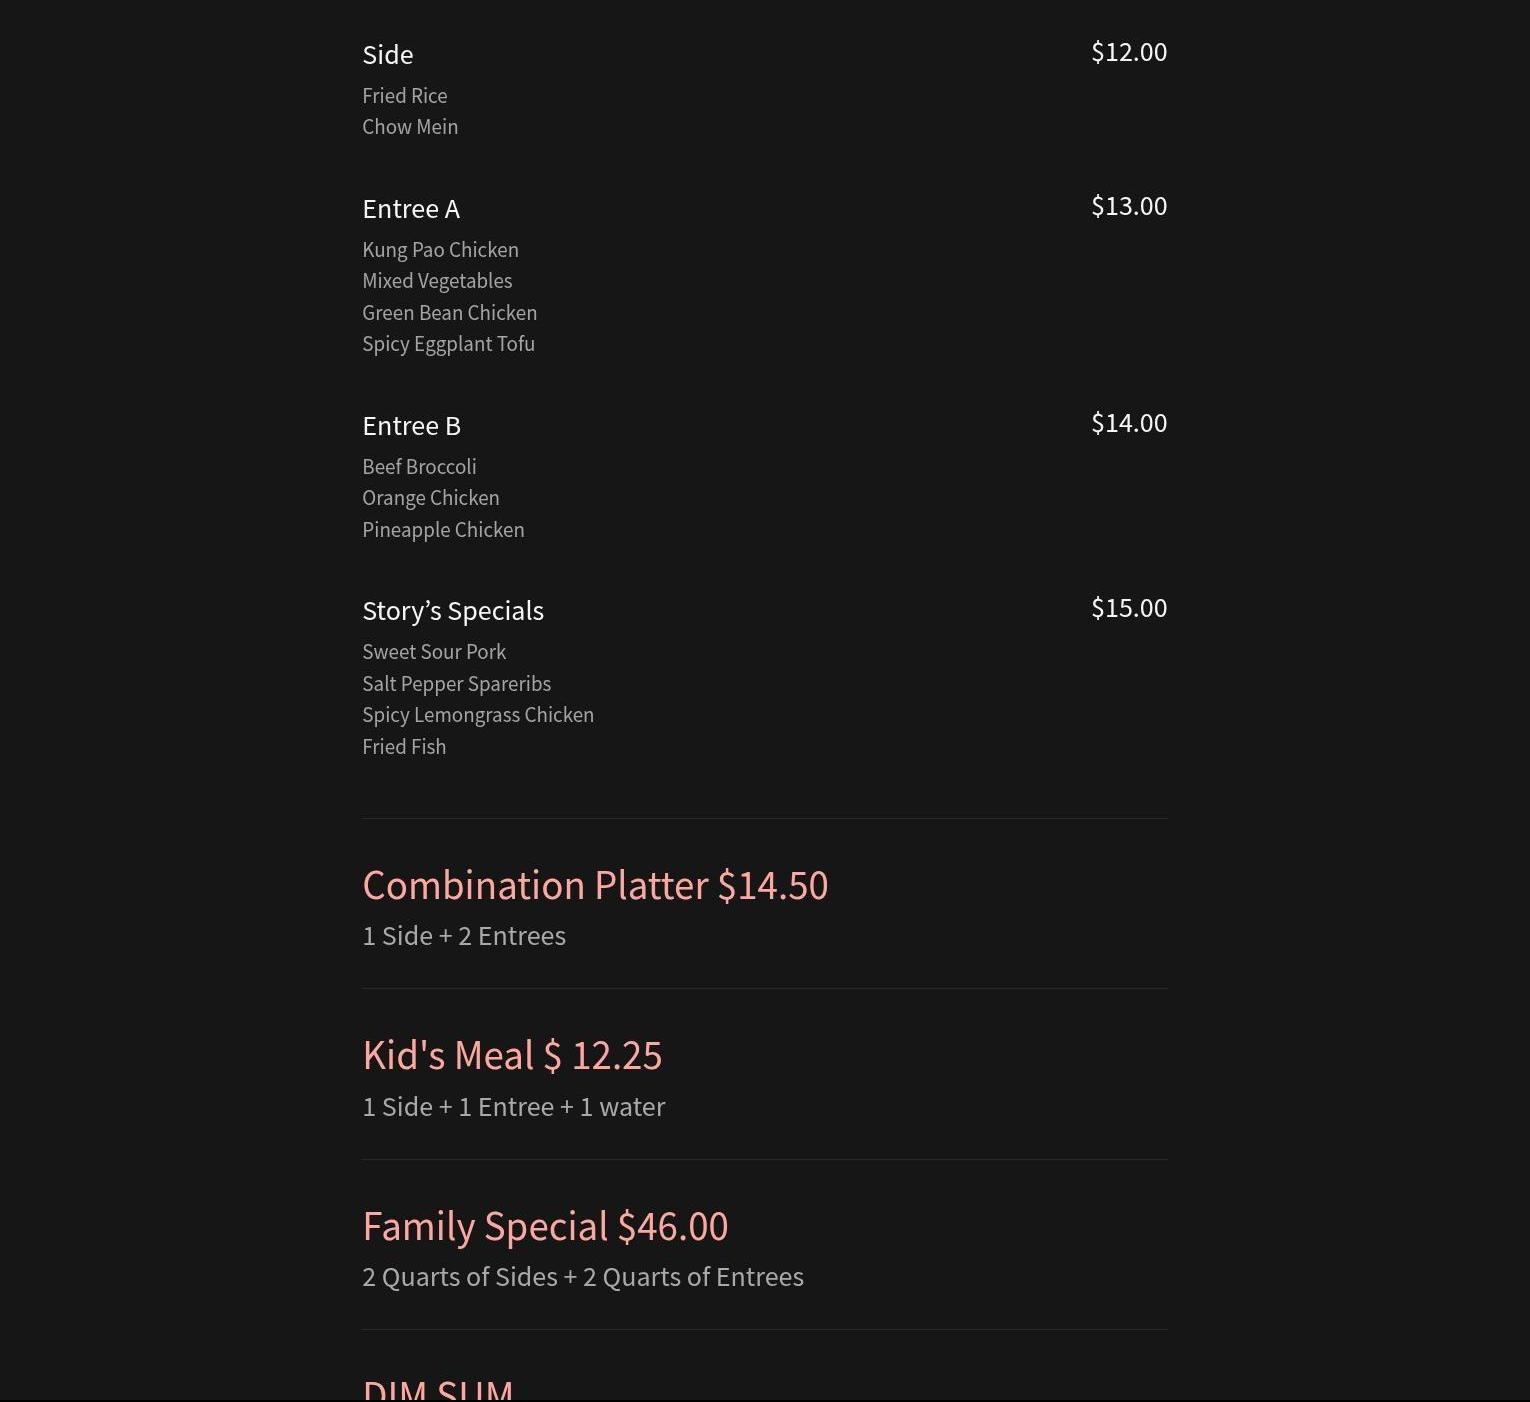Image resolution: width=1530 pixels, height=1402 pixels.
Task: Select Sweet Sour Pork
Action: tap(434, 652)
